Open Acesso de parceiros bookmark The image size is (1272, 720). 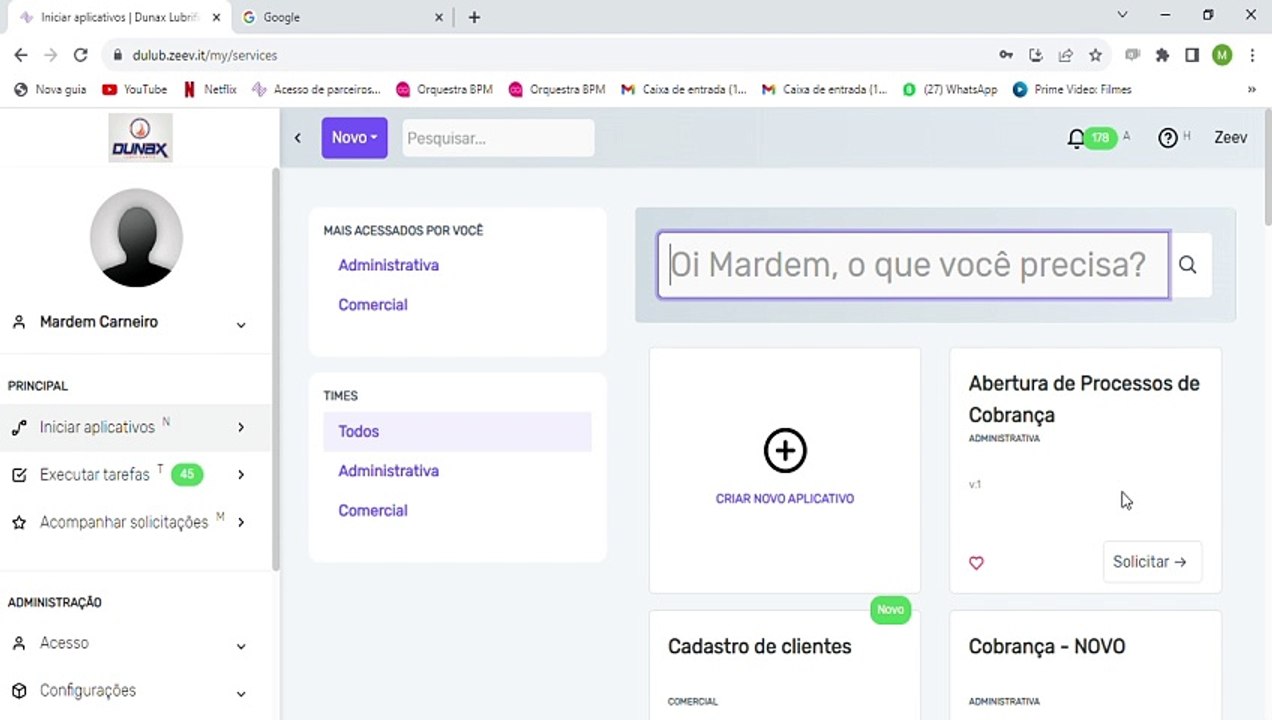coord(316,89)
